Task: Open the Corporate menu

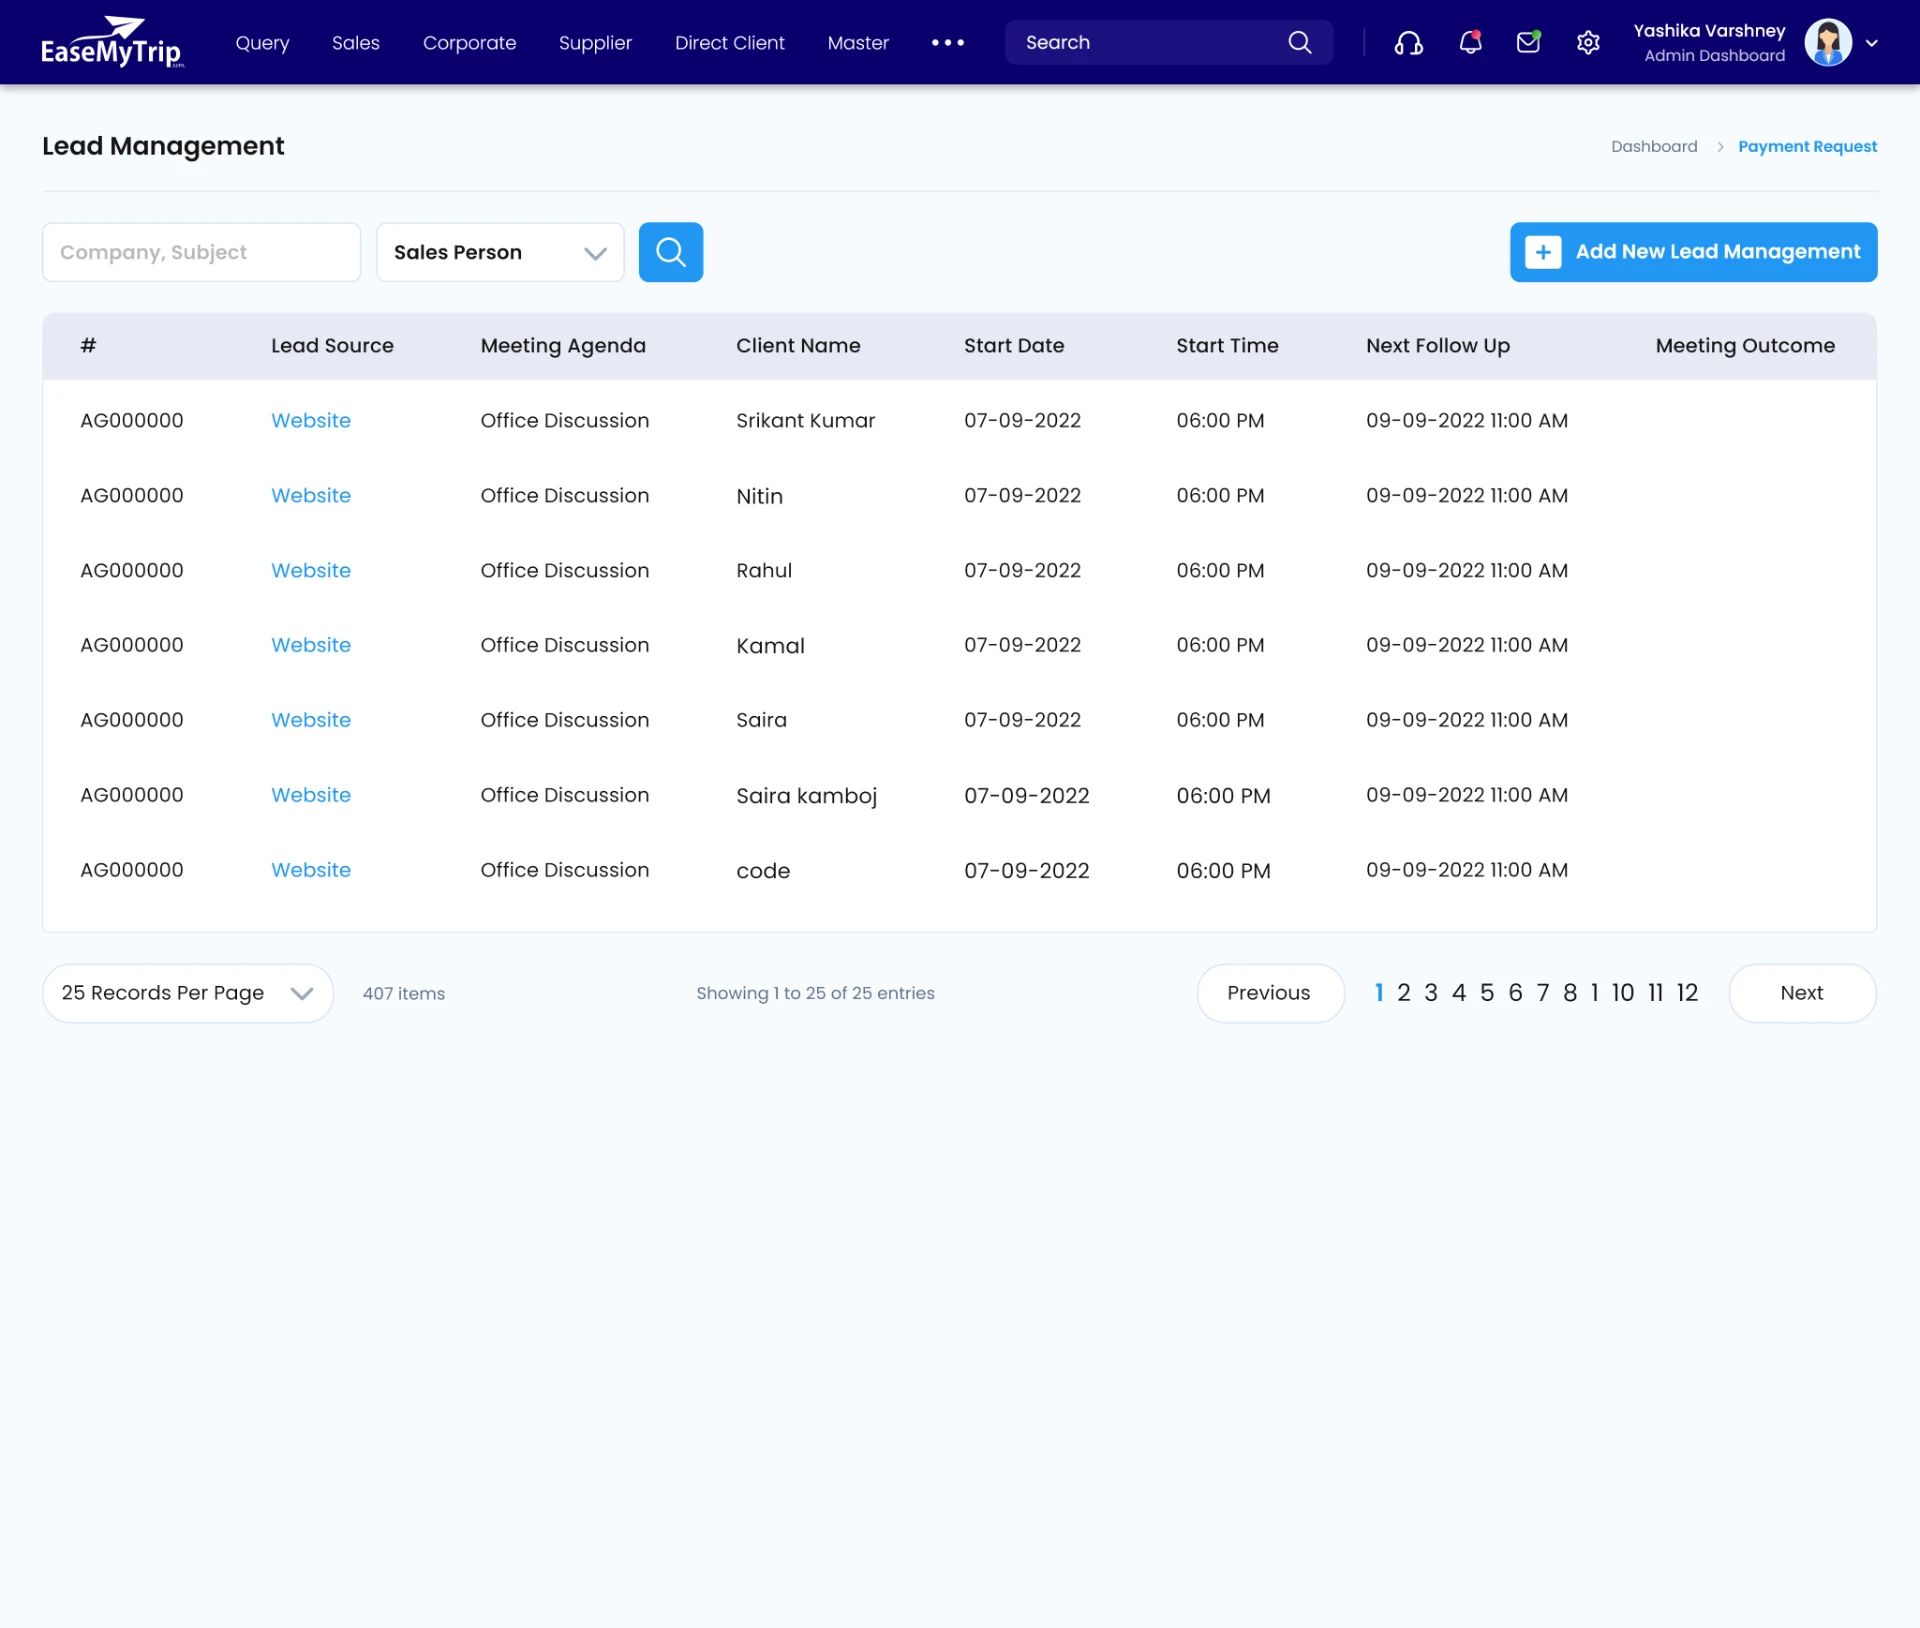Action: pos(469,42)
